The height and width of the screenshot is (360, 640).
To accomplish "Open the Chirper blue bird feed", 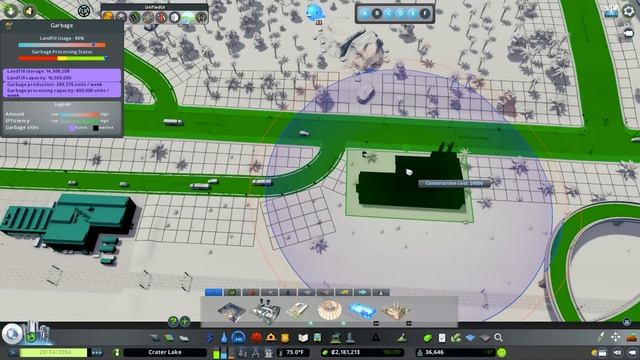I will click(315, 12).
